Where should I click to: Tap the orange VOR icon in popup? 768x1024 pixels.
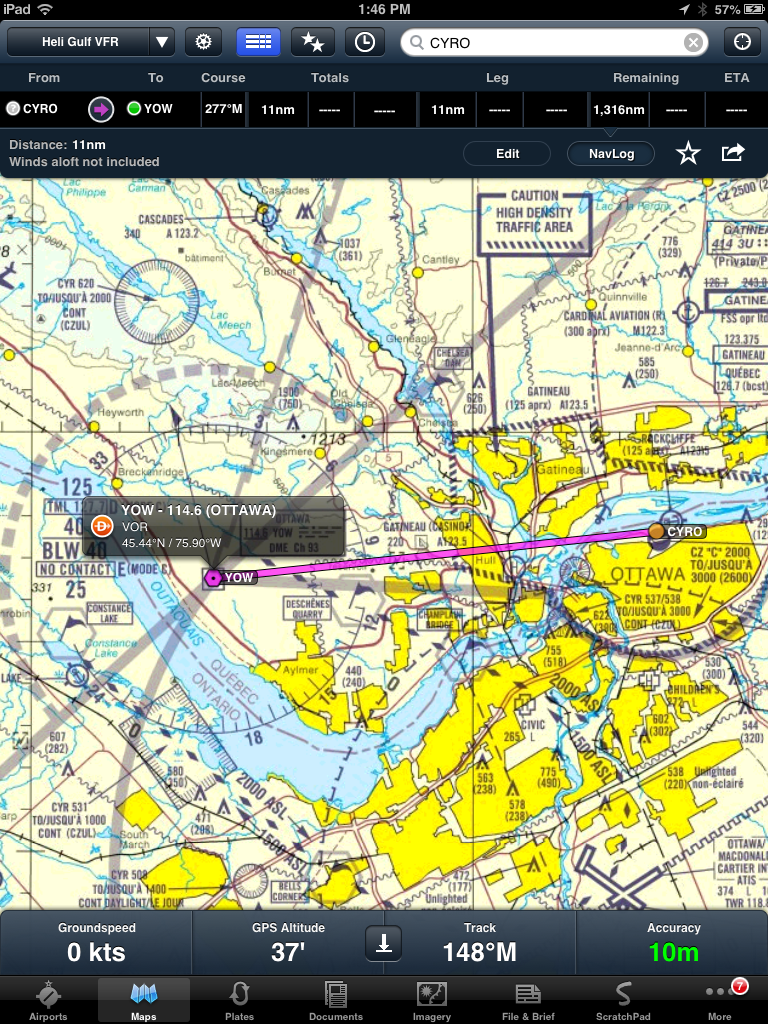(102, 526)
